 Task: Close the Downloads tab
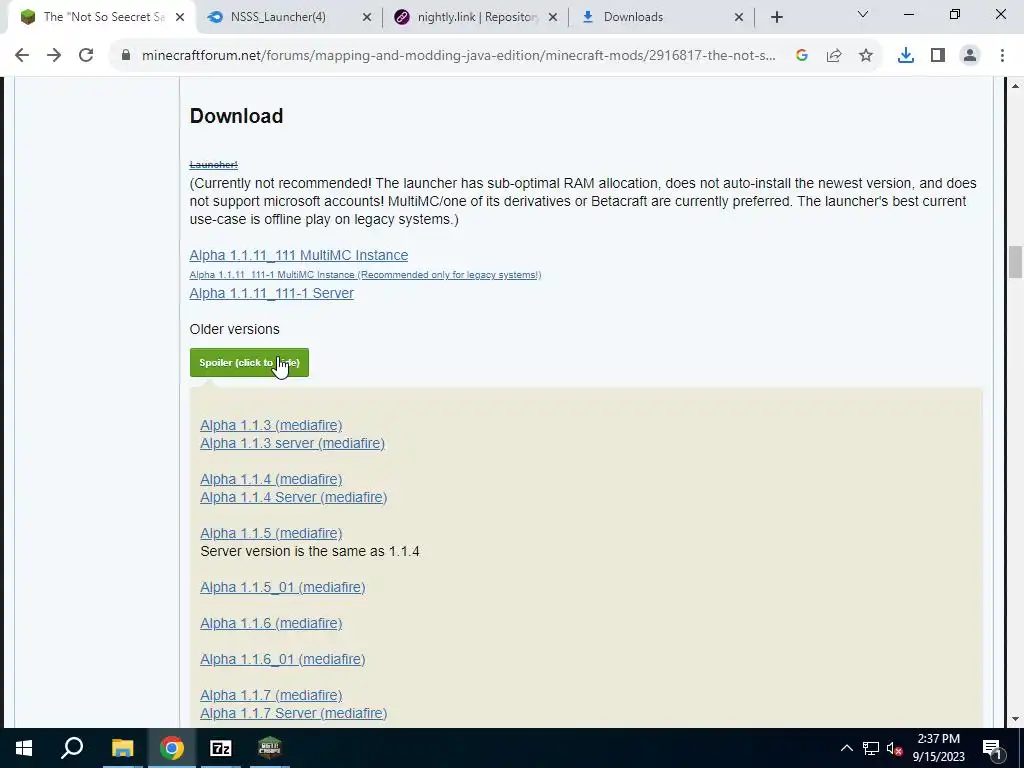tap(739, 17)
